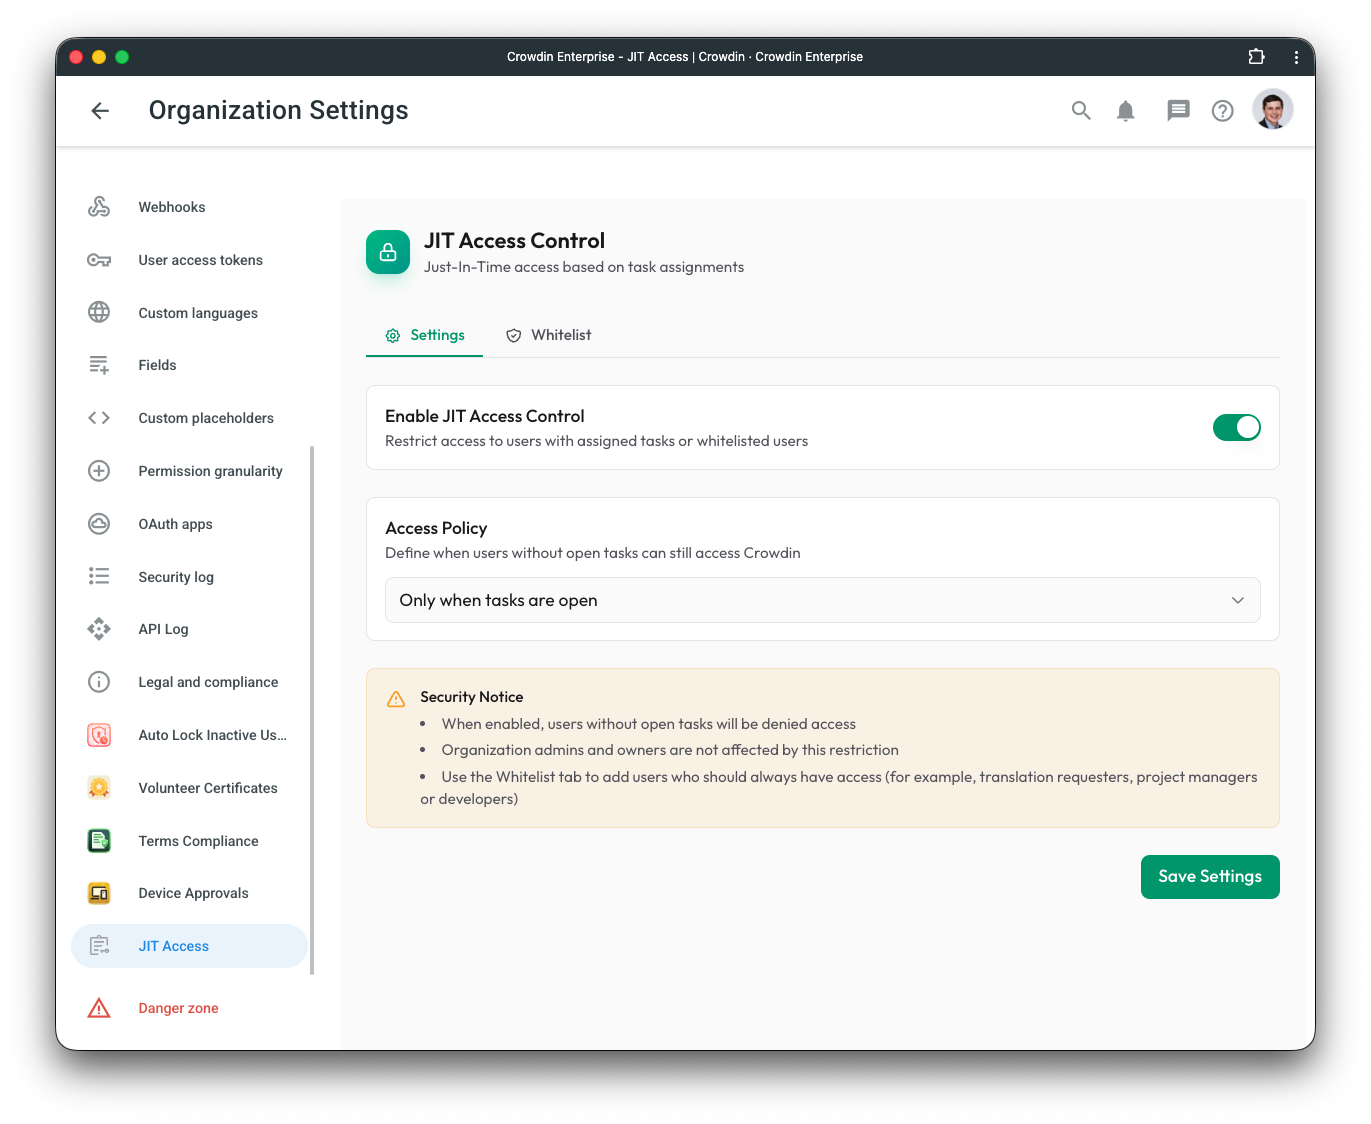Click the Fields list-add icon

[99, 365]
